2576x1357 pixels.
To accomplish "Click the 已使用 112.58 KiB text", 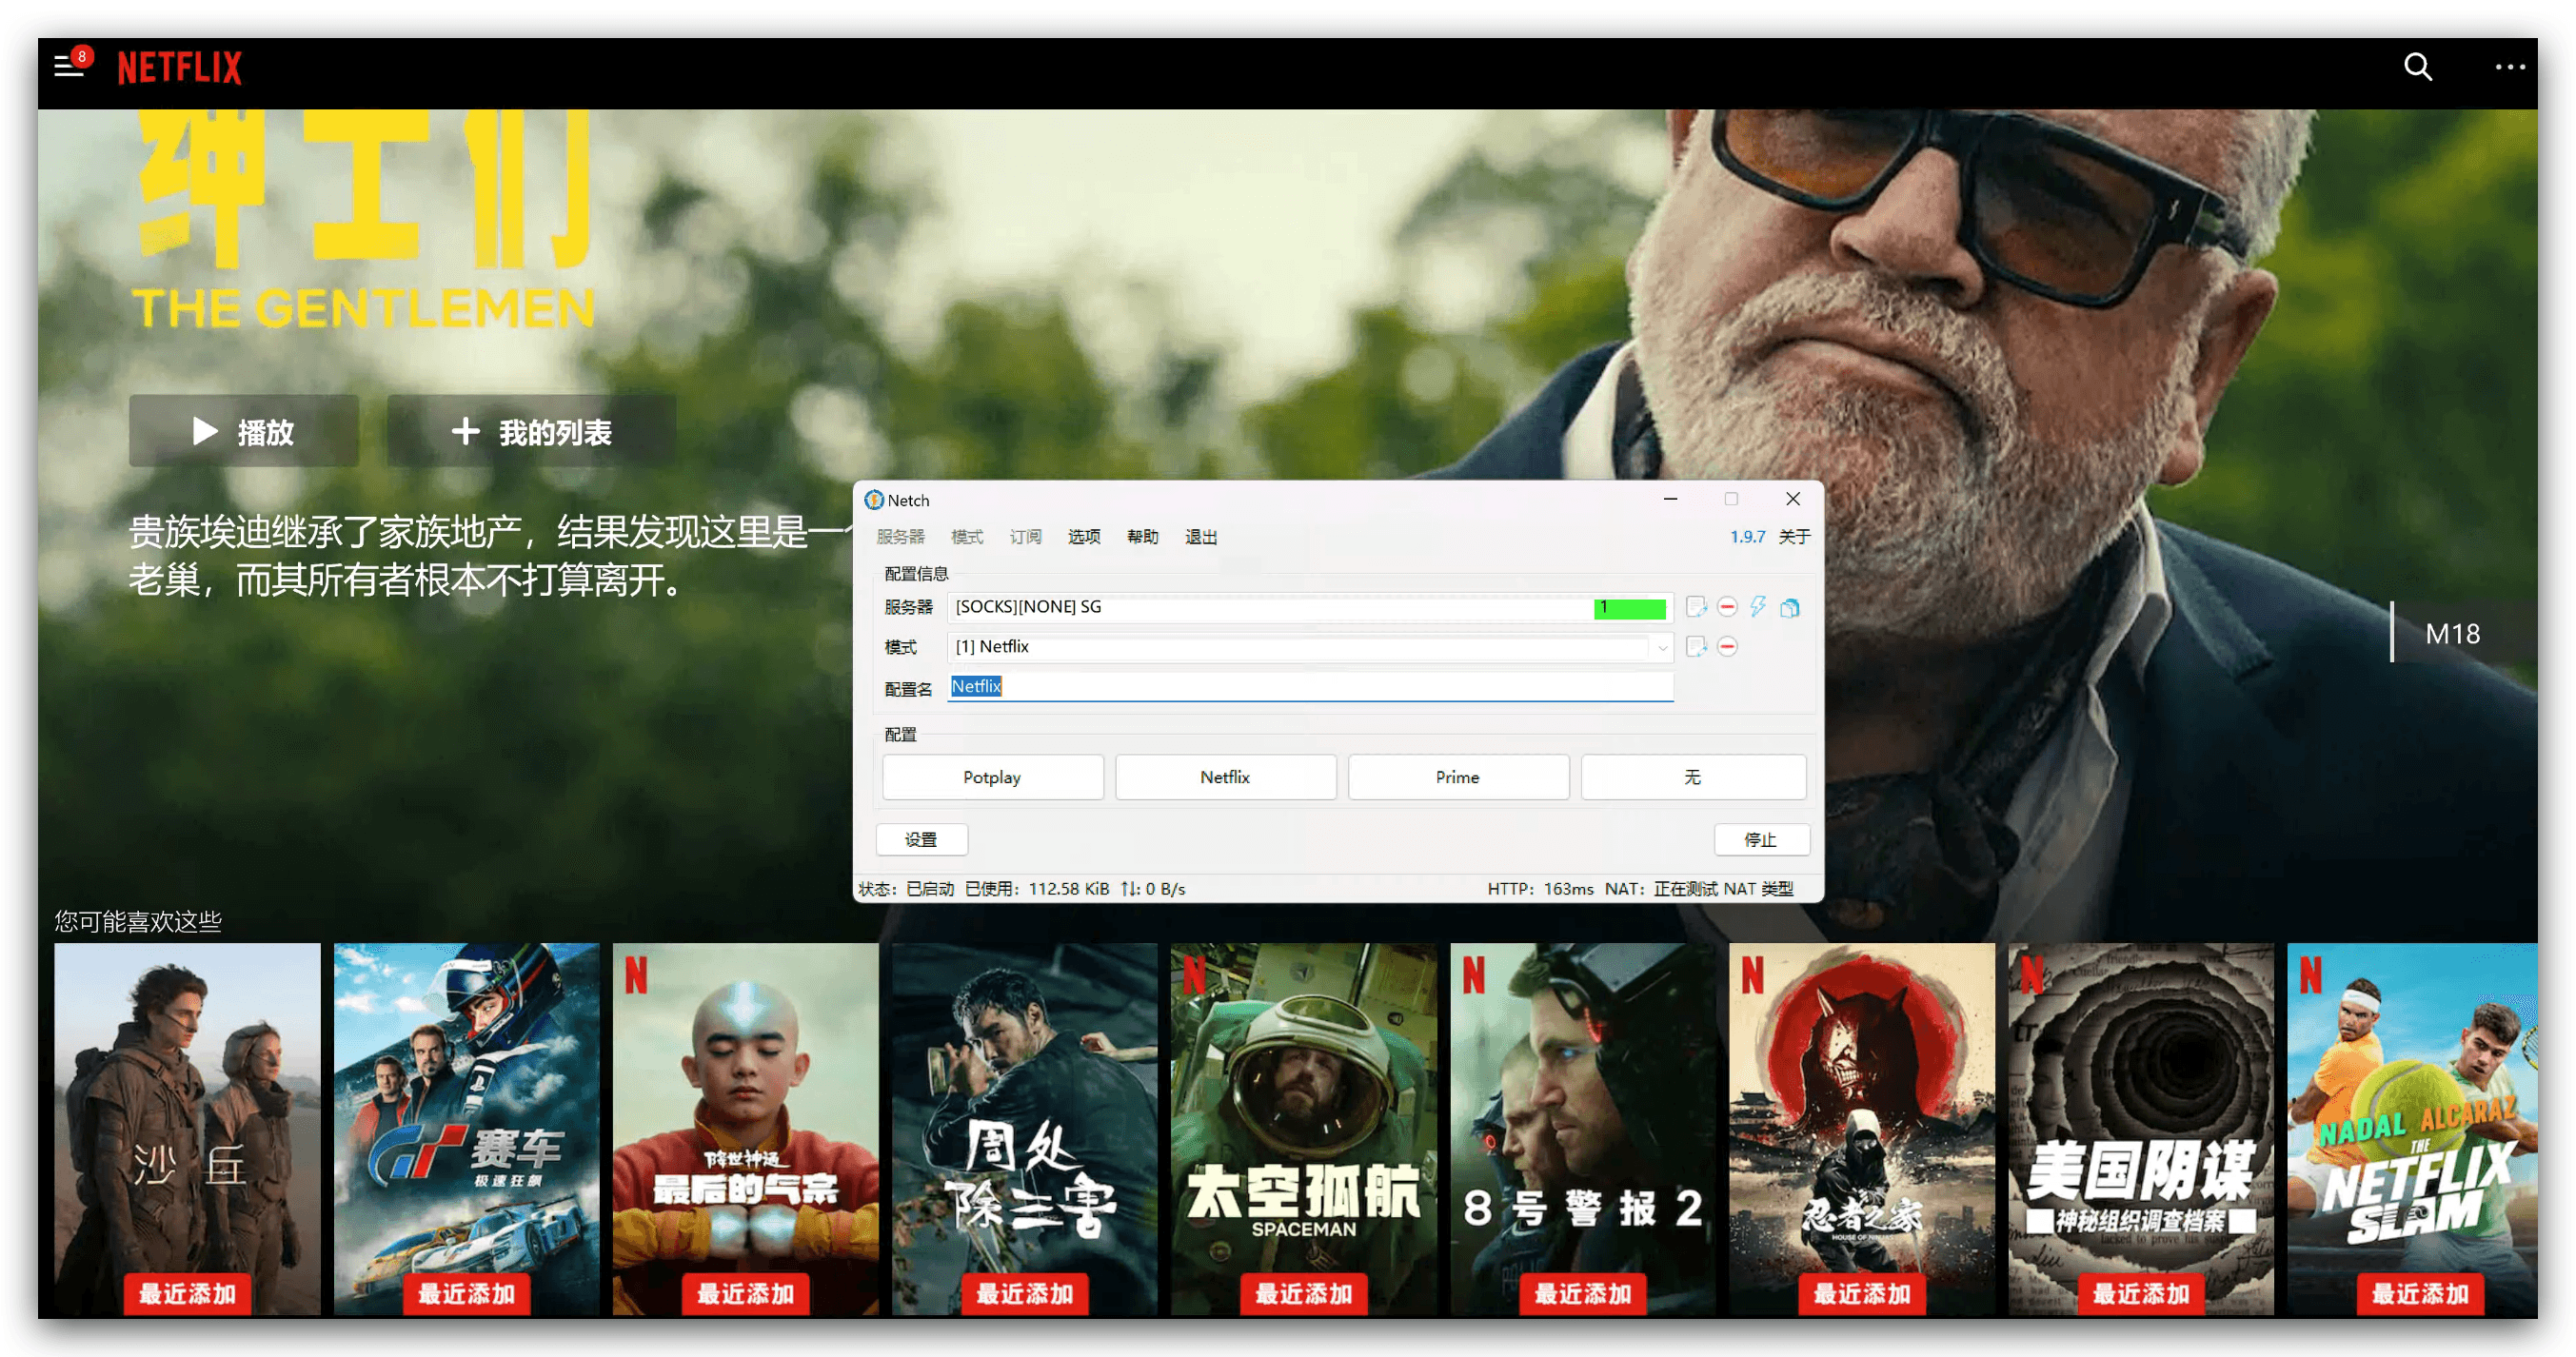I will pyautogui.click(x=1037, y=889).
